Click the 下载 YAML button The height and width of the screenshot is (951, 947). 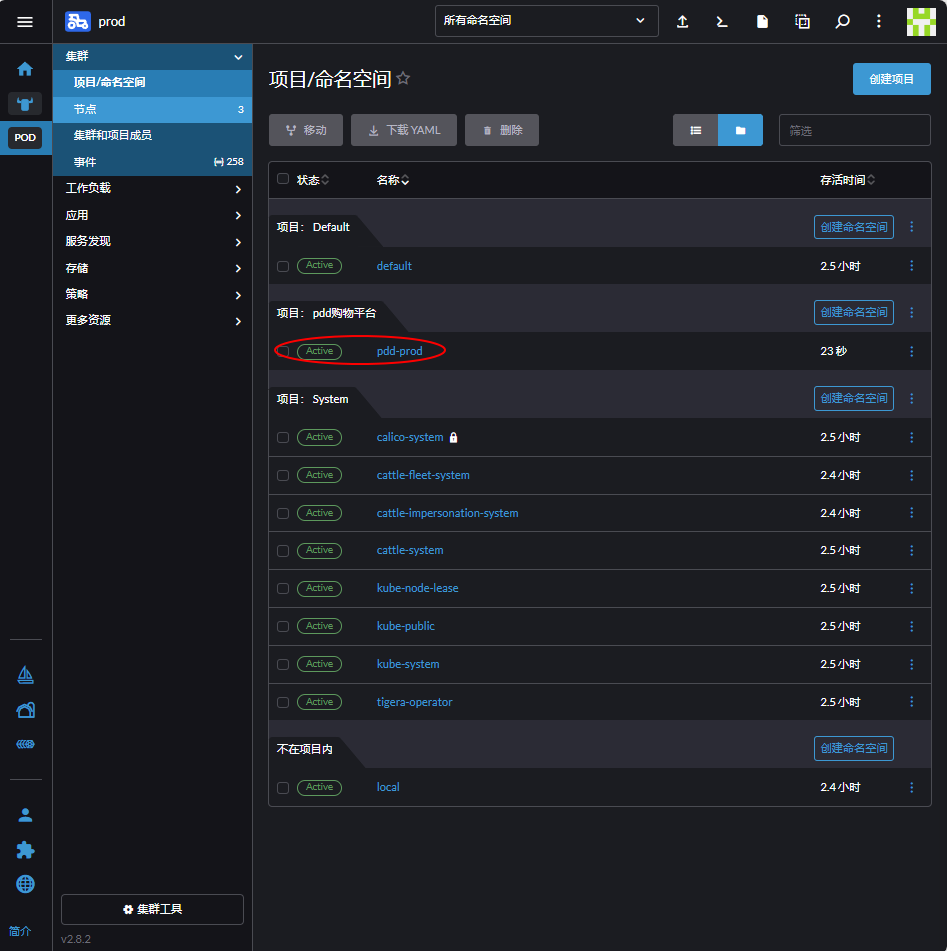coord(403,130)
